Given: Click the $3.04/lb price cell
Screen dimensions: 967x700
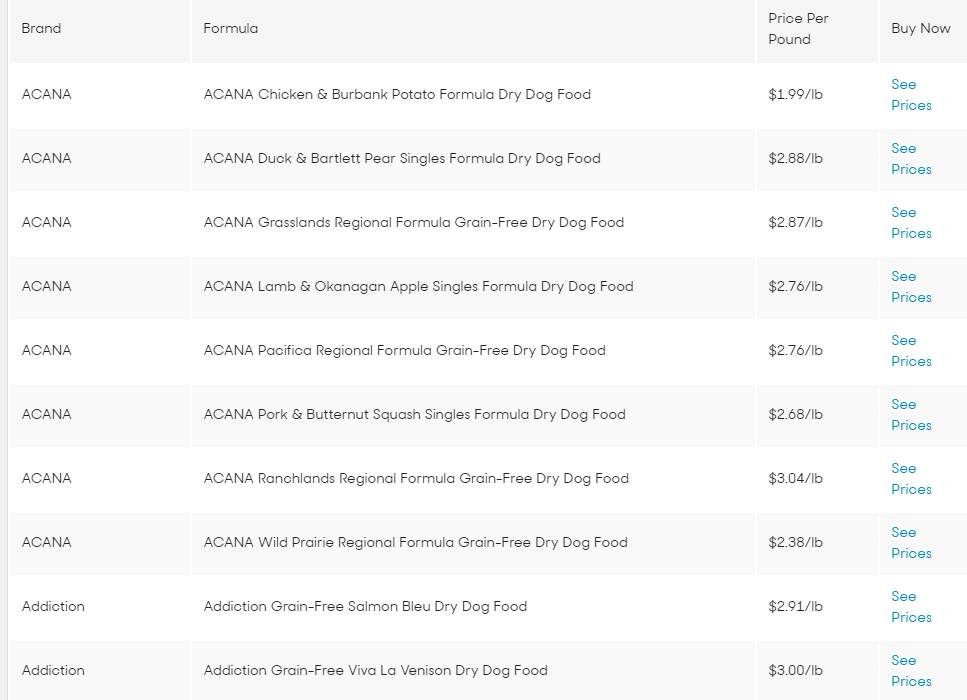Looking at the screenshot, I should tap(795, 479).
